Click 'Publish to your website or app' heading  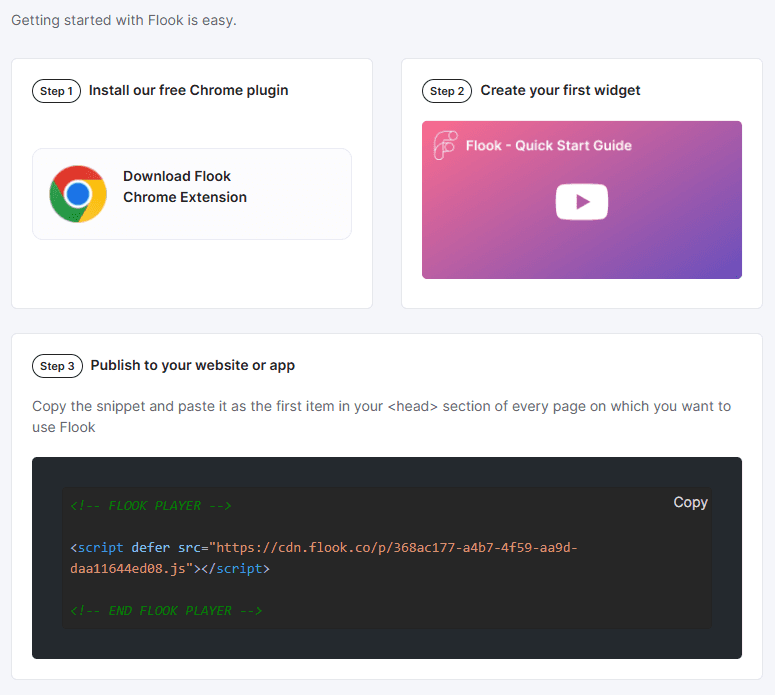(x=193, y=365)
